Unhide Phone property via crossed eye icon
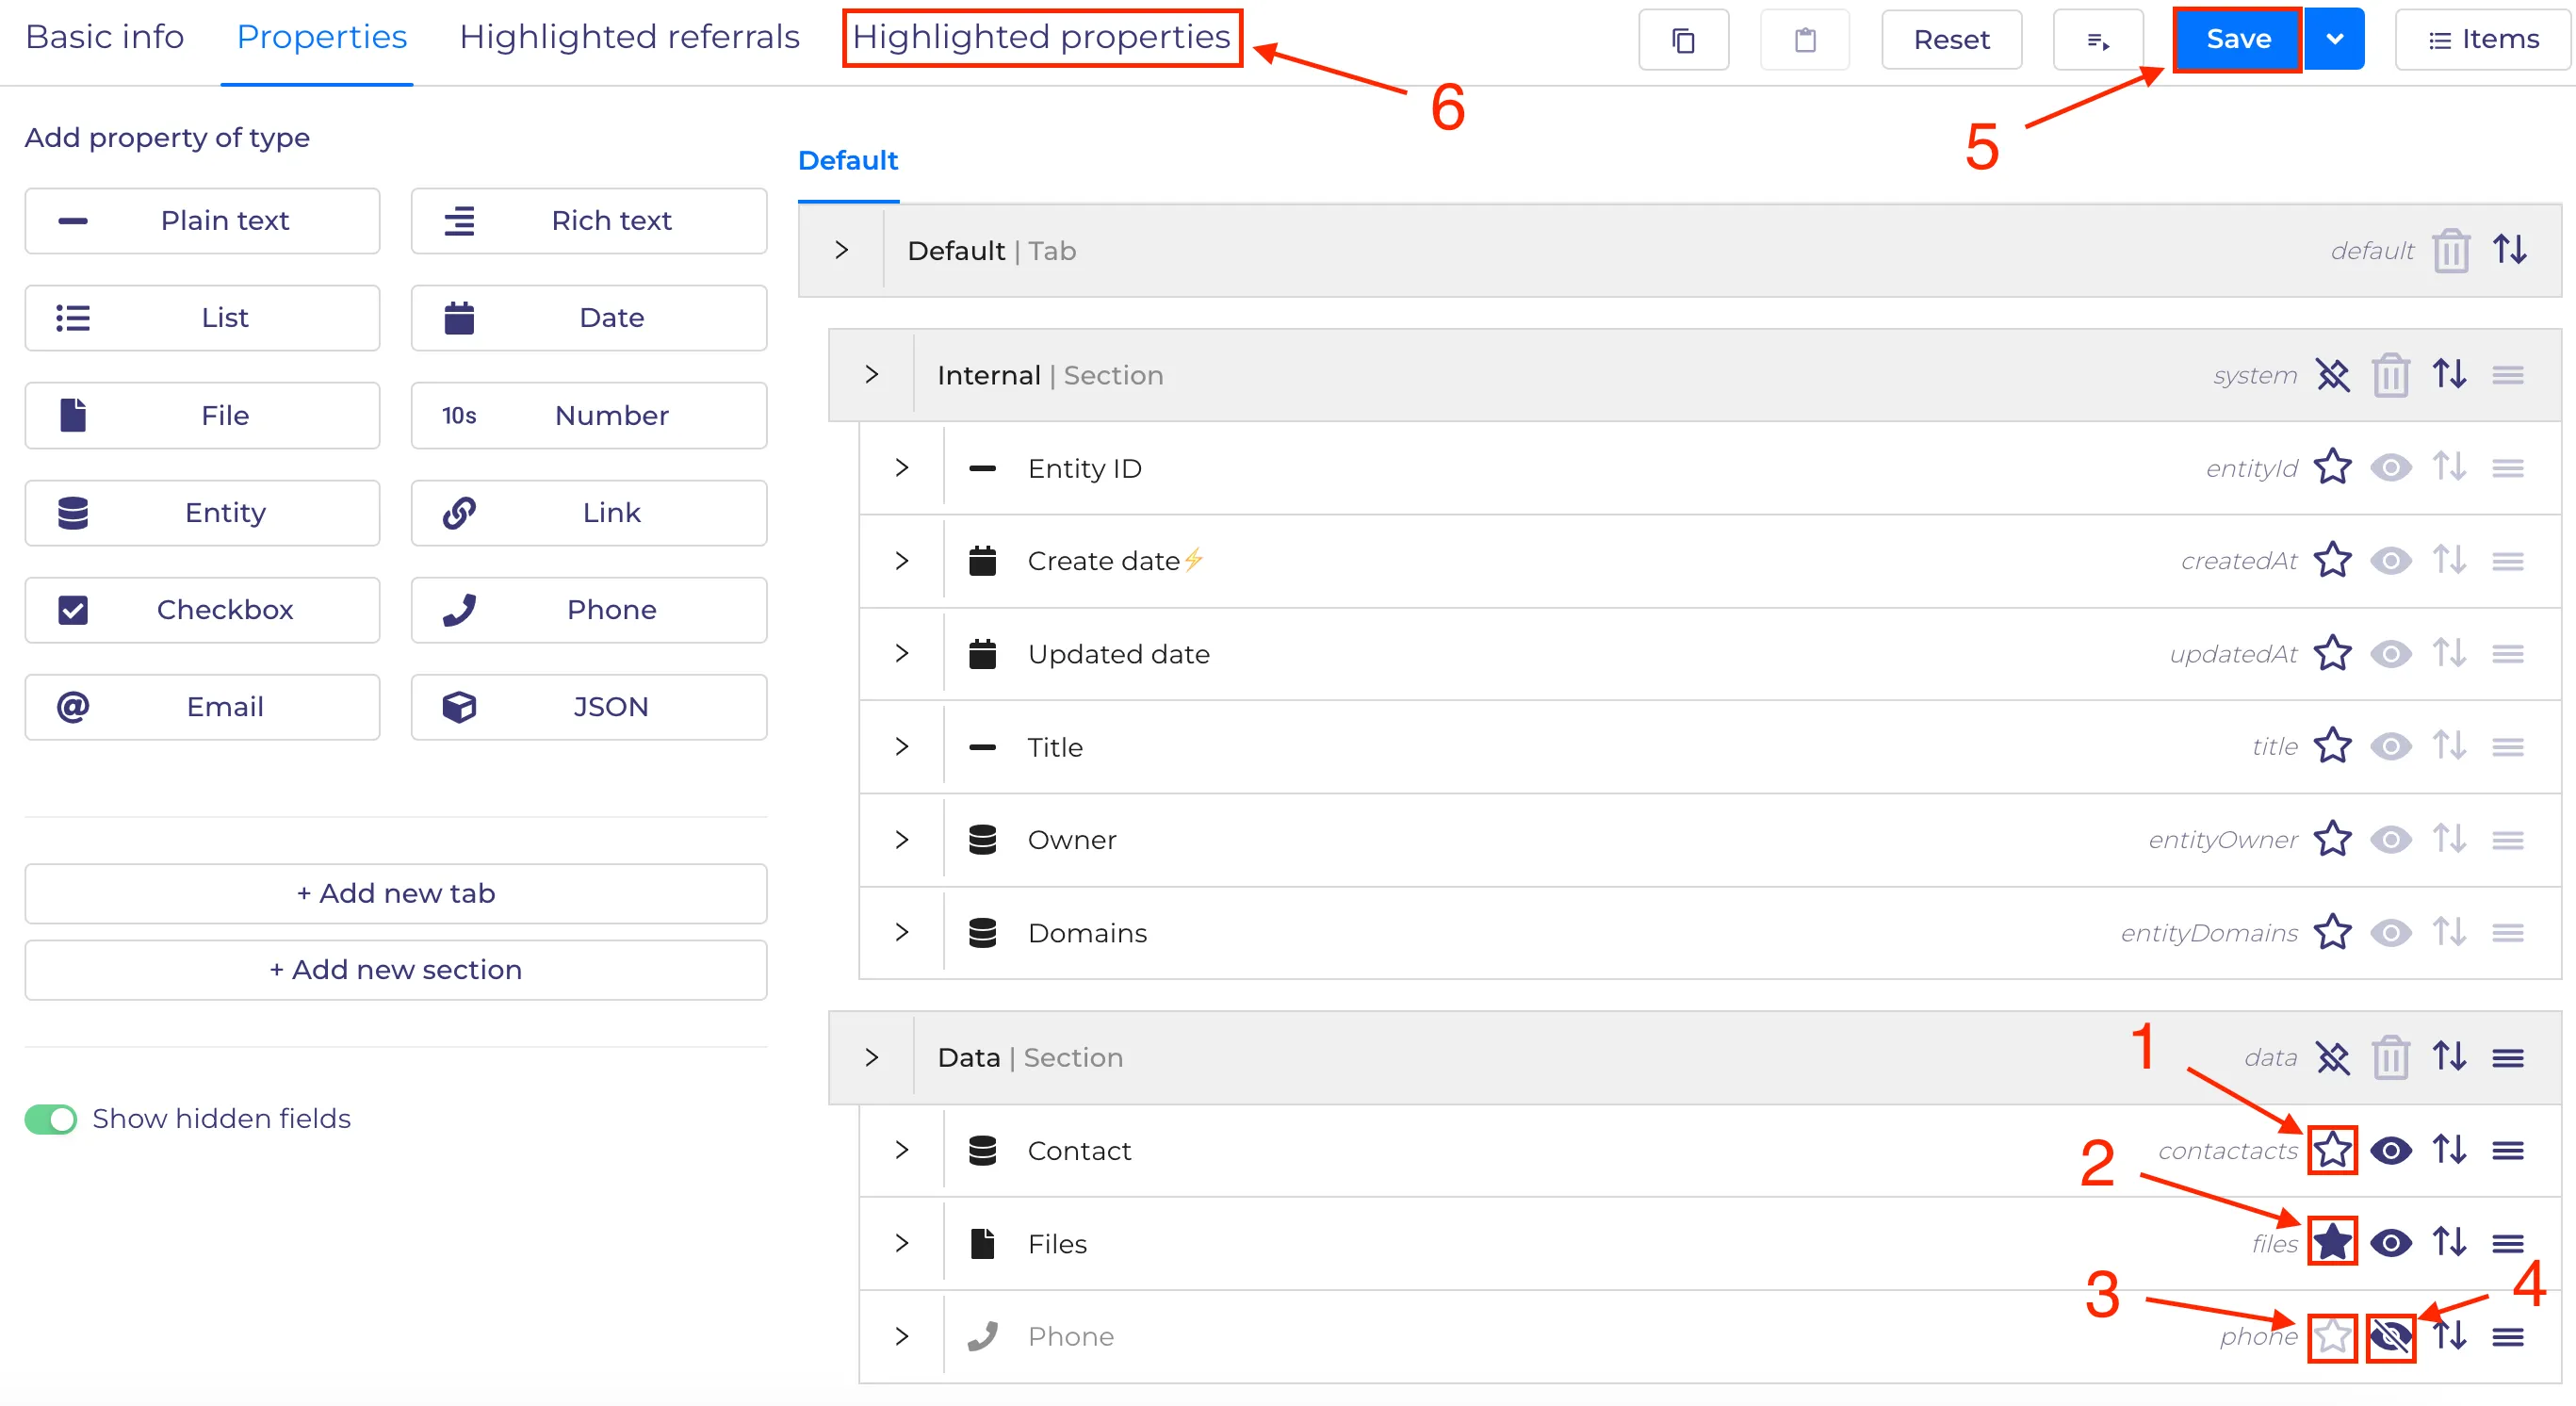 [x=2391, y=1337]
